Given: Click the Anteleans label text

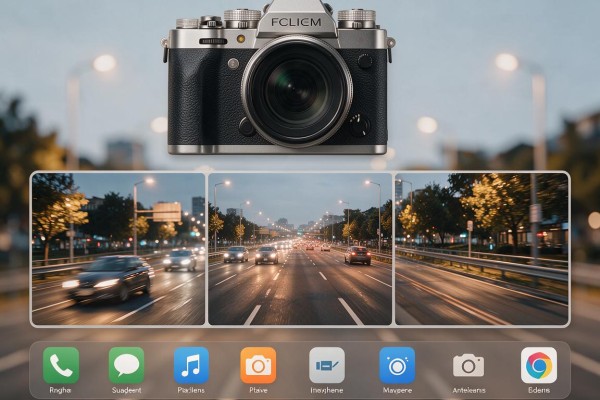Looking at the screenshot, I should point(469,390).
